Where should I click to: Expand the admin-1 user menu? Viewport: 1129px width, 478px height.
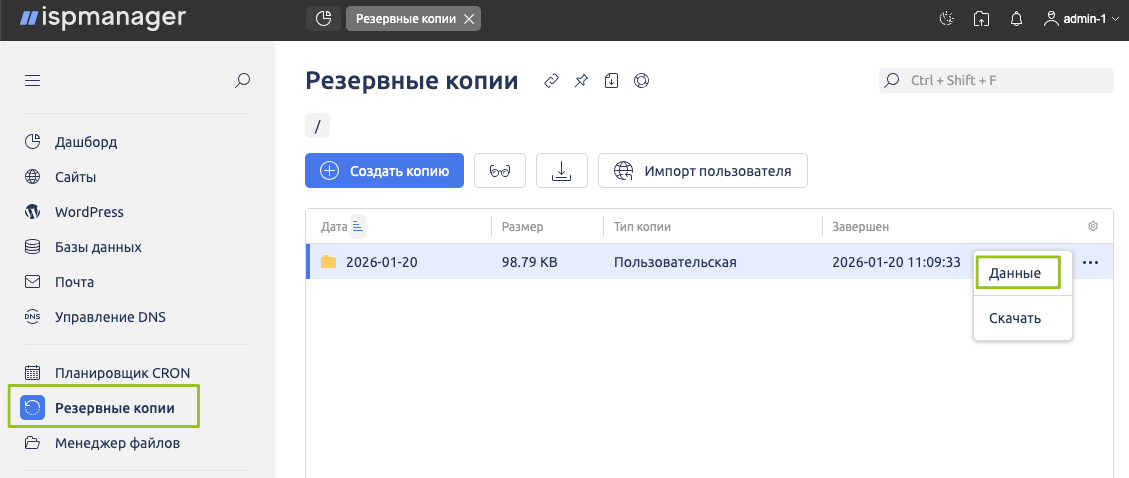tap(1080, 18)
